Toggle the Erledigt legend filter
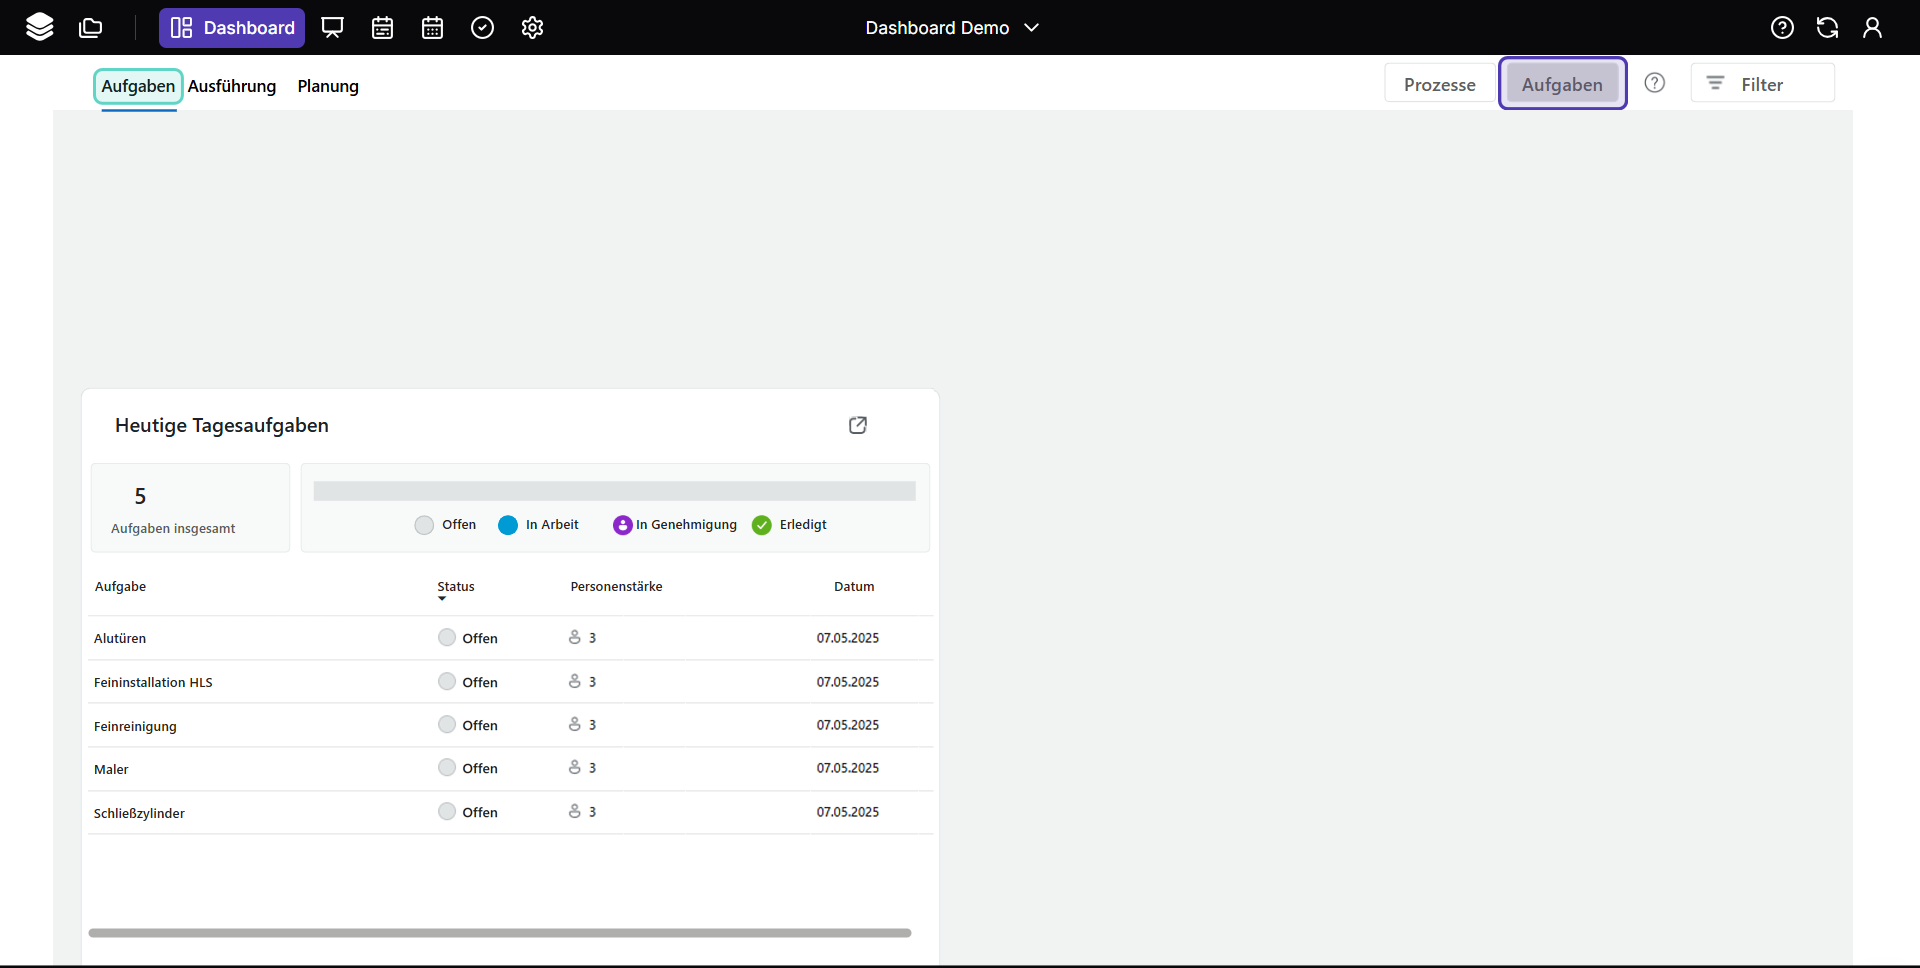 coord(790,525)
